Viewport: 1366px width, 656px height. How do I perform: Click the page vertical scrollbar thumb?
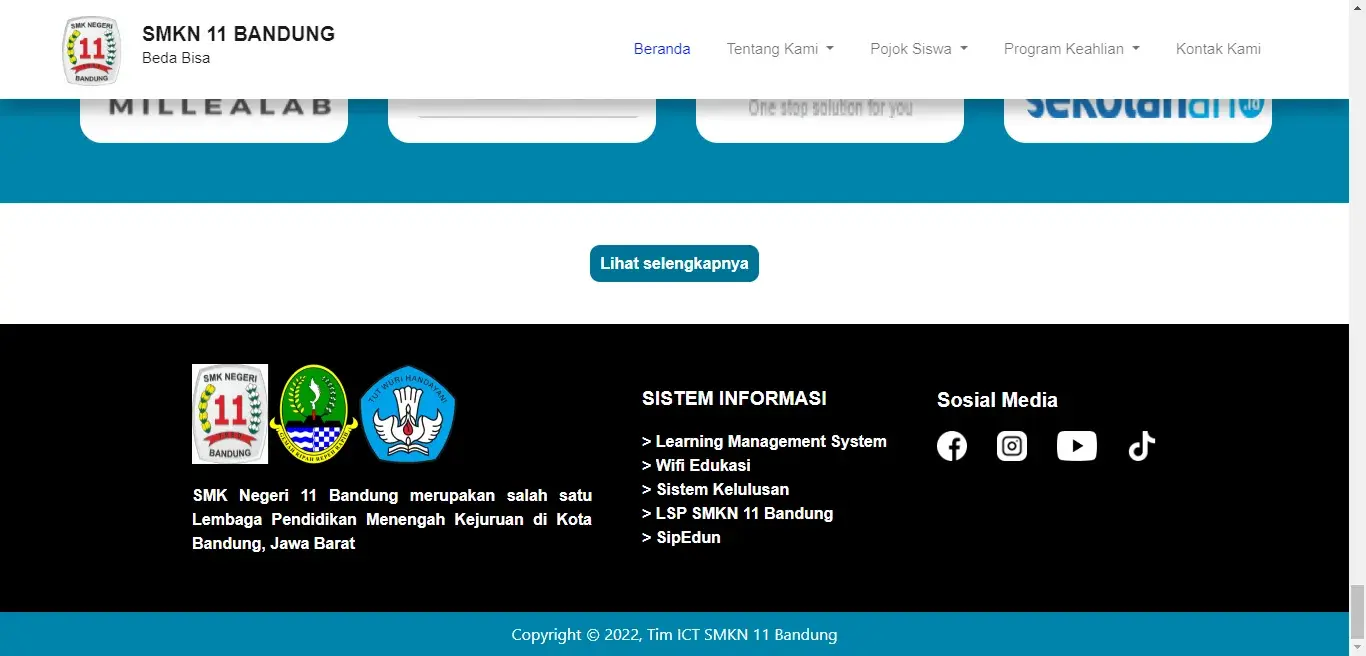coord(1357,612)
